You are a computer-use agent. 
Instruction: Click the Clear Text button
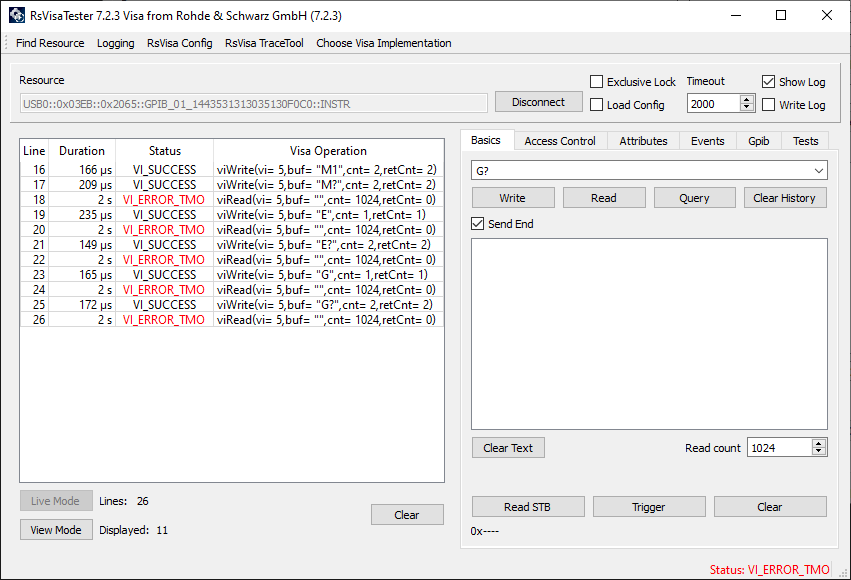pyautogui.click(x=508, y=448)
